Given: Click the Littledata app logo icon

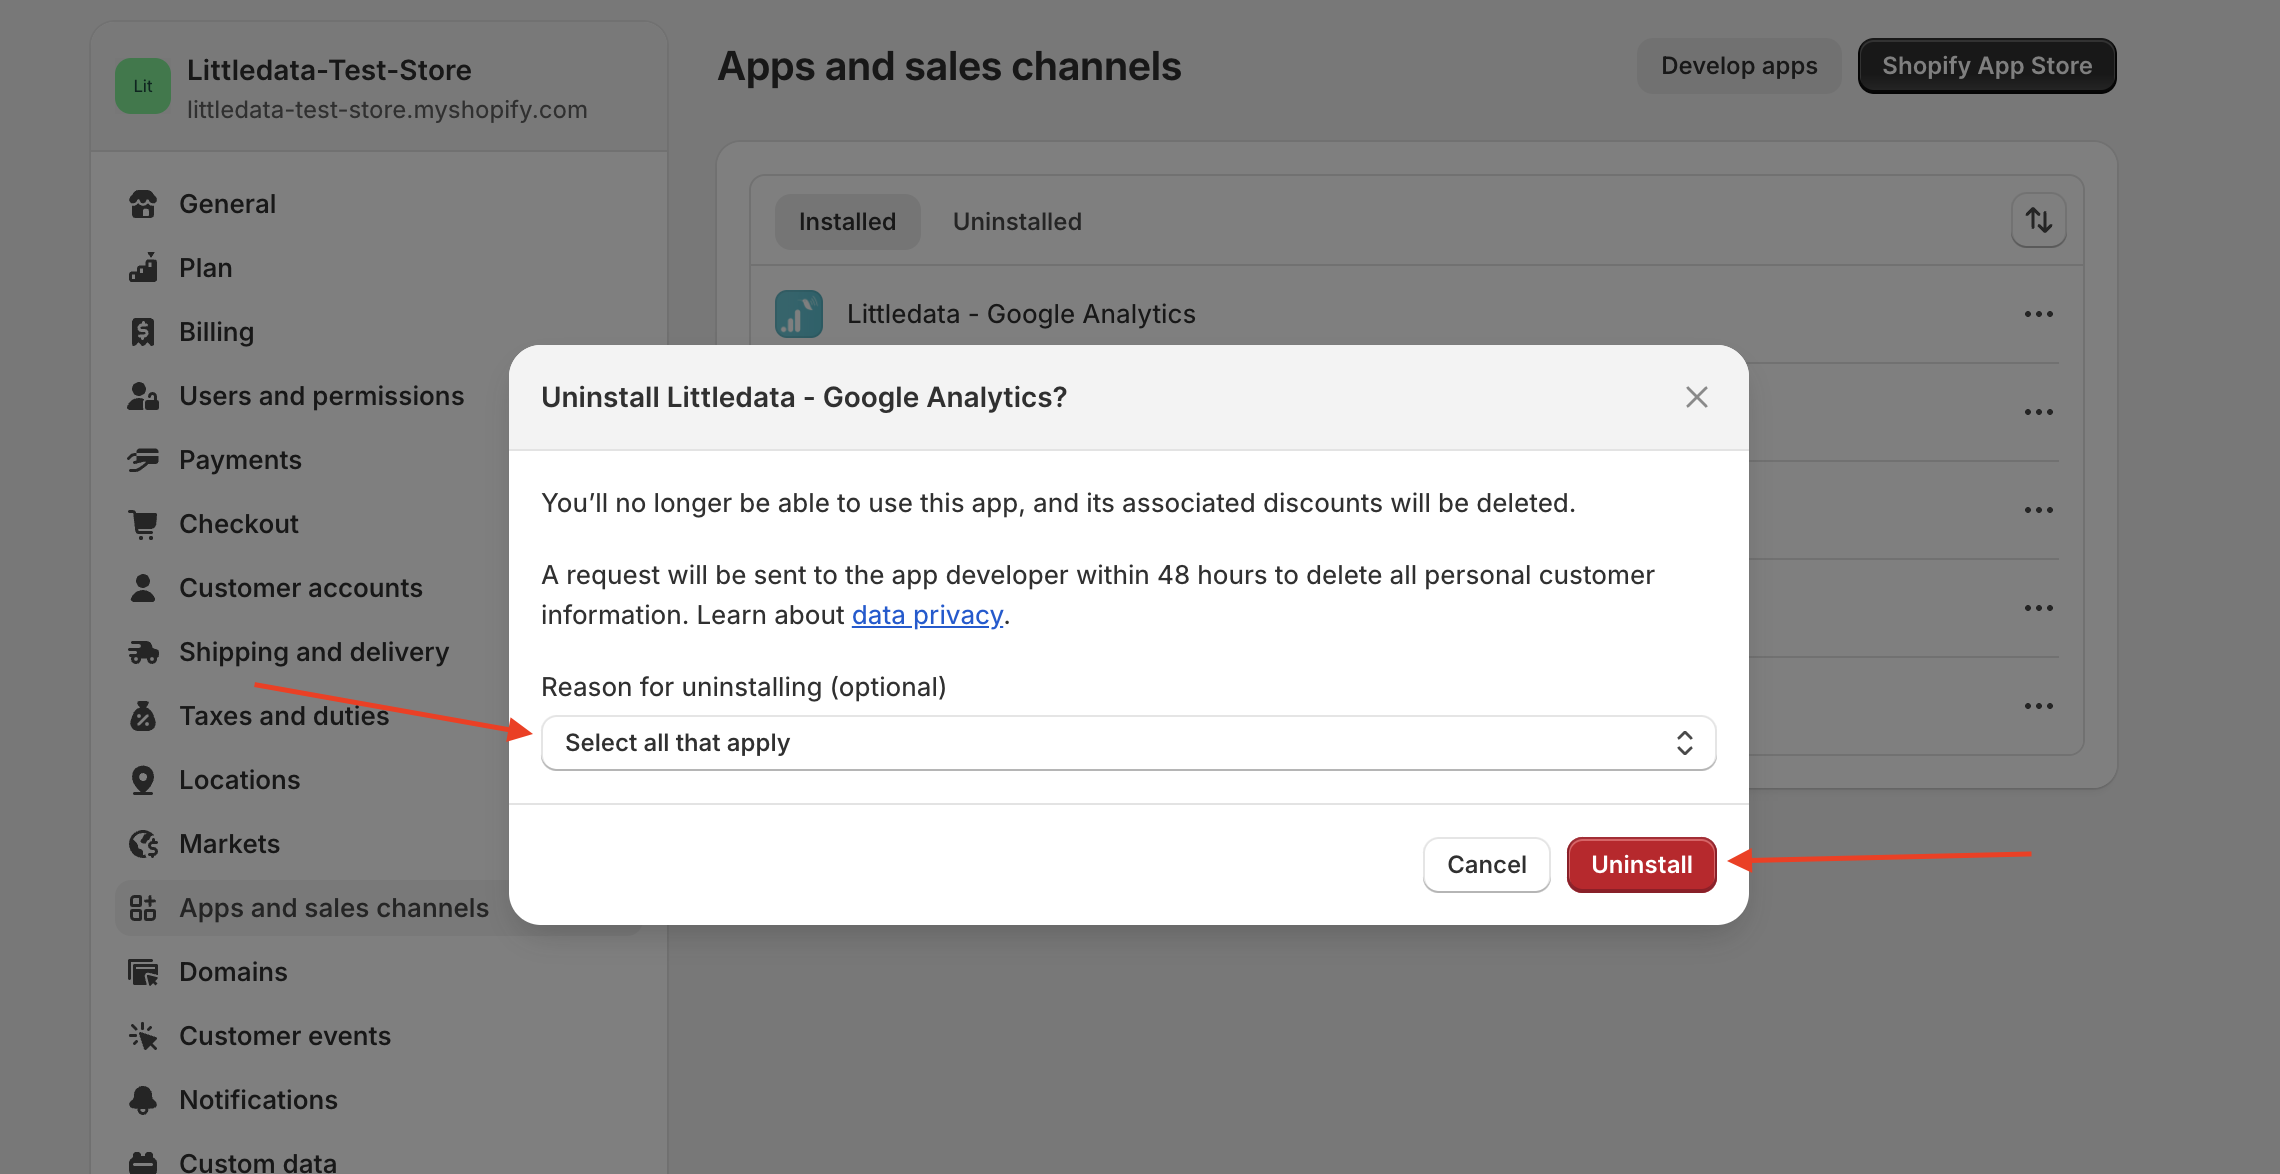Looking at the screenshot, I should click(799, 314).
